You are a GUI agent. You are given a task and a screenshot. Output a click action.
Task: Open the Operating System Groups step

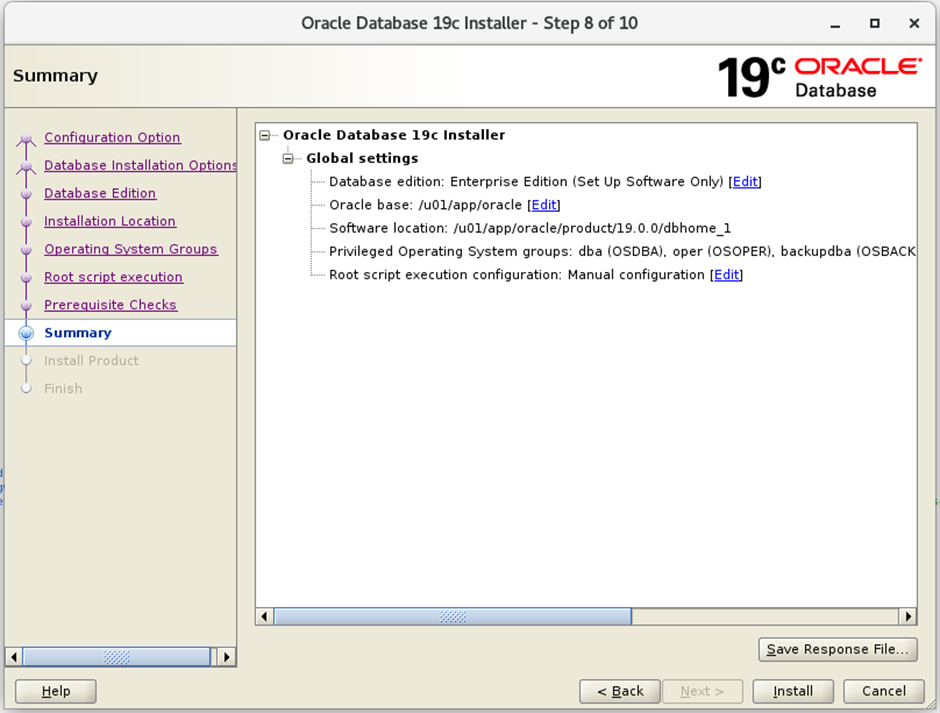(131, 249)
